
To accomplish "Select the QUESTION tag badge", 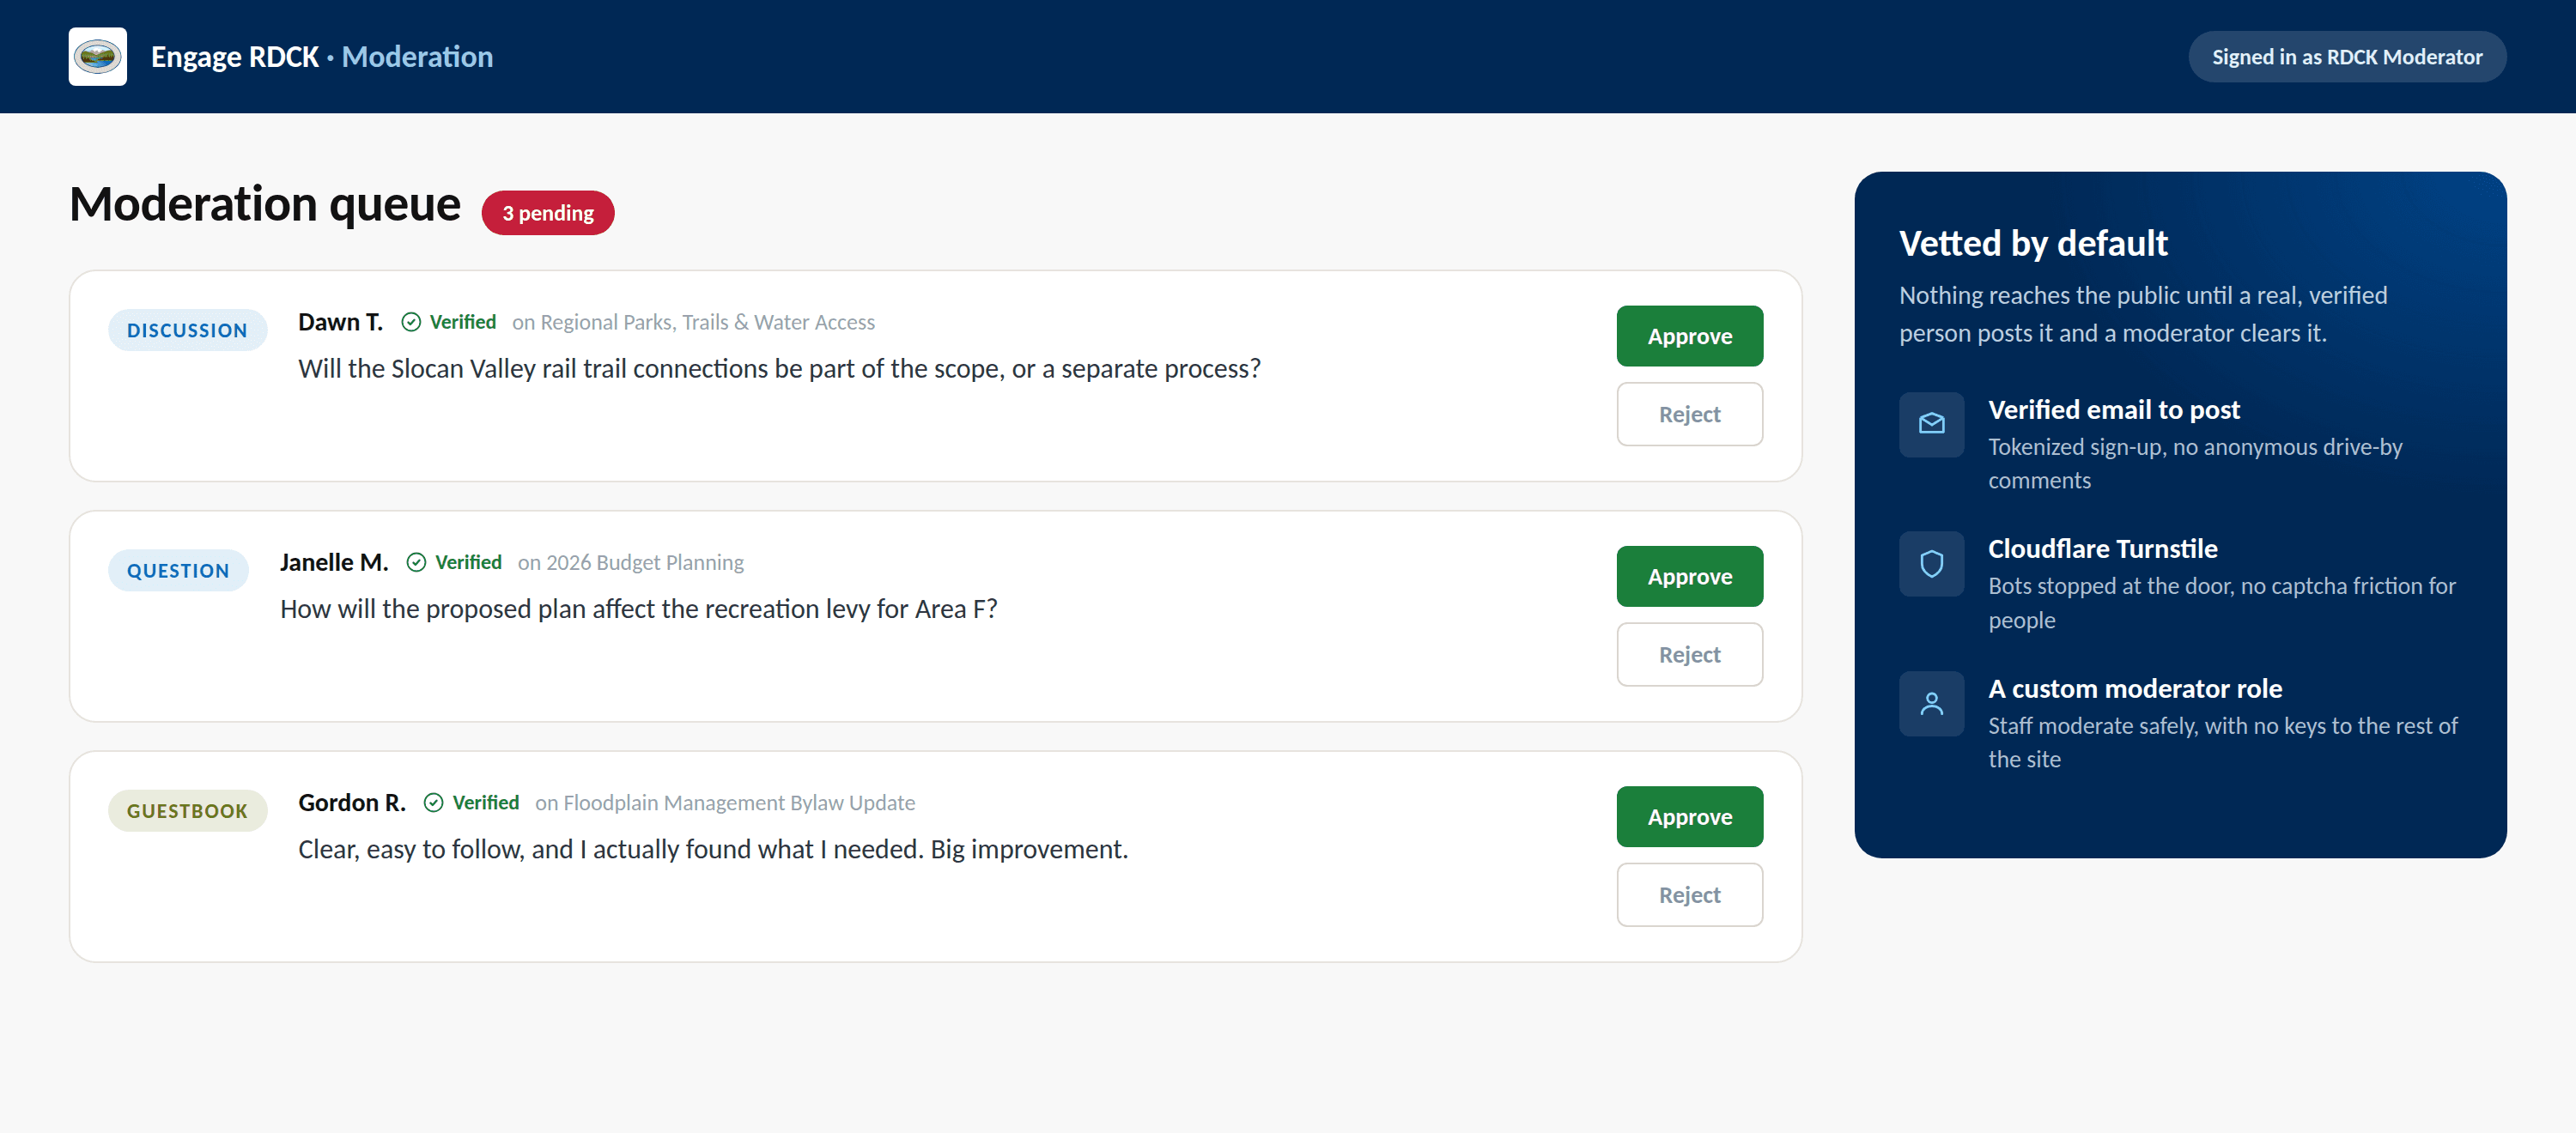I will tap(178, 570).
